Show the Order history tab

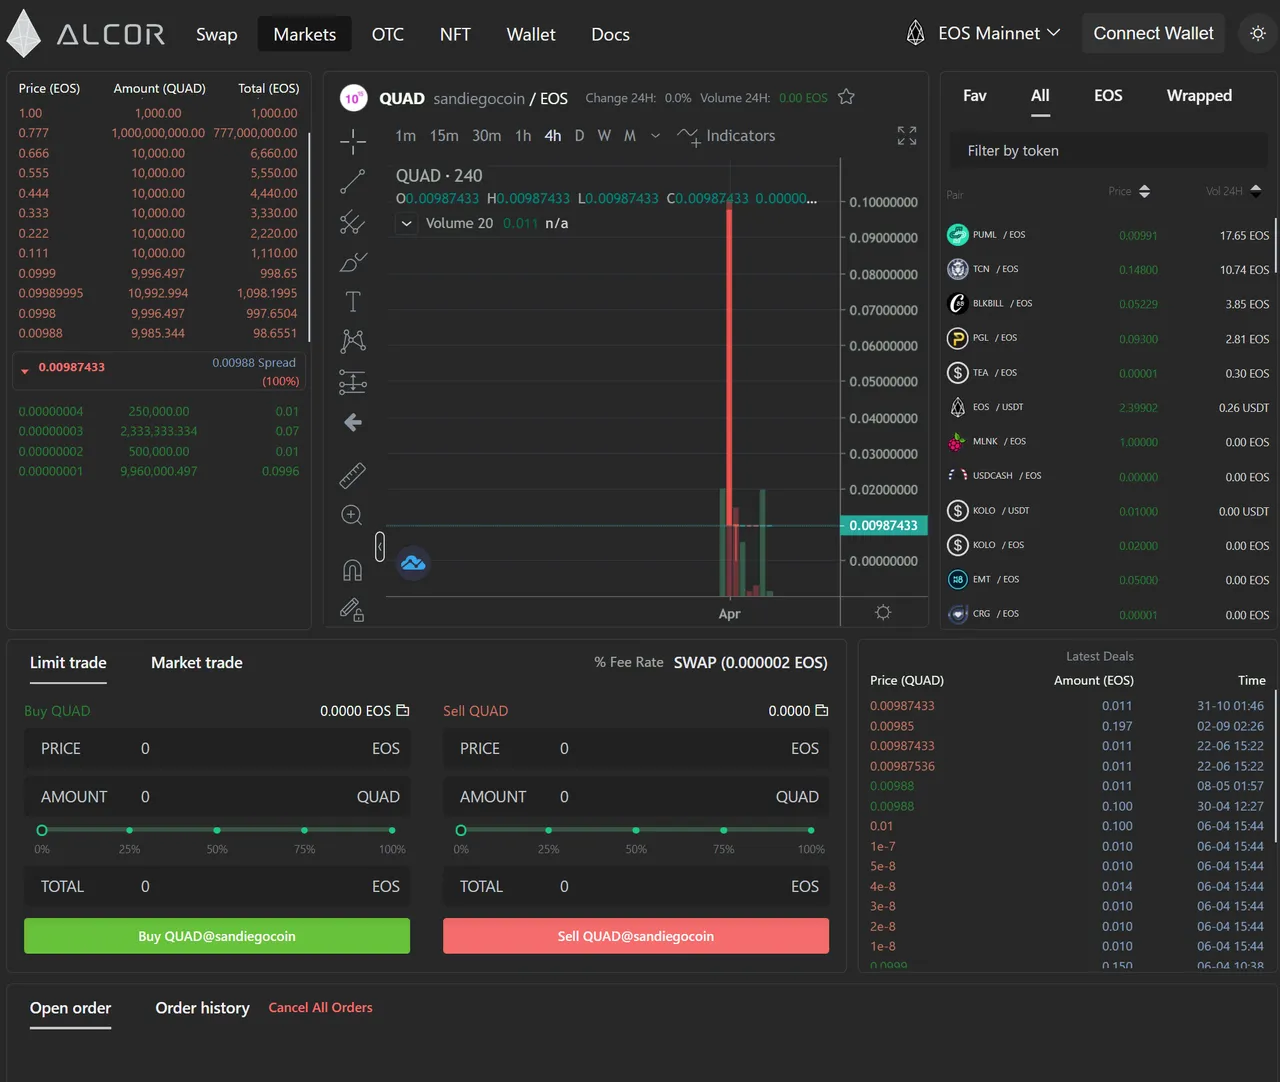202,1008
